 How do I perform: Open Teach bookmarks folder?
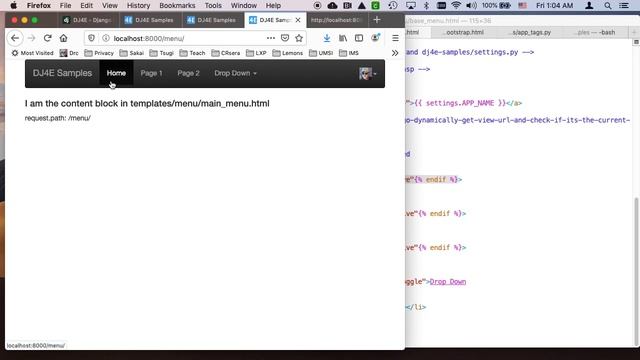[192, 53]
